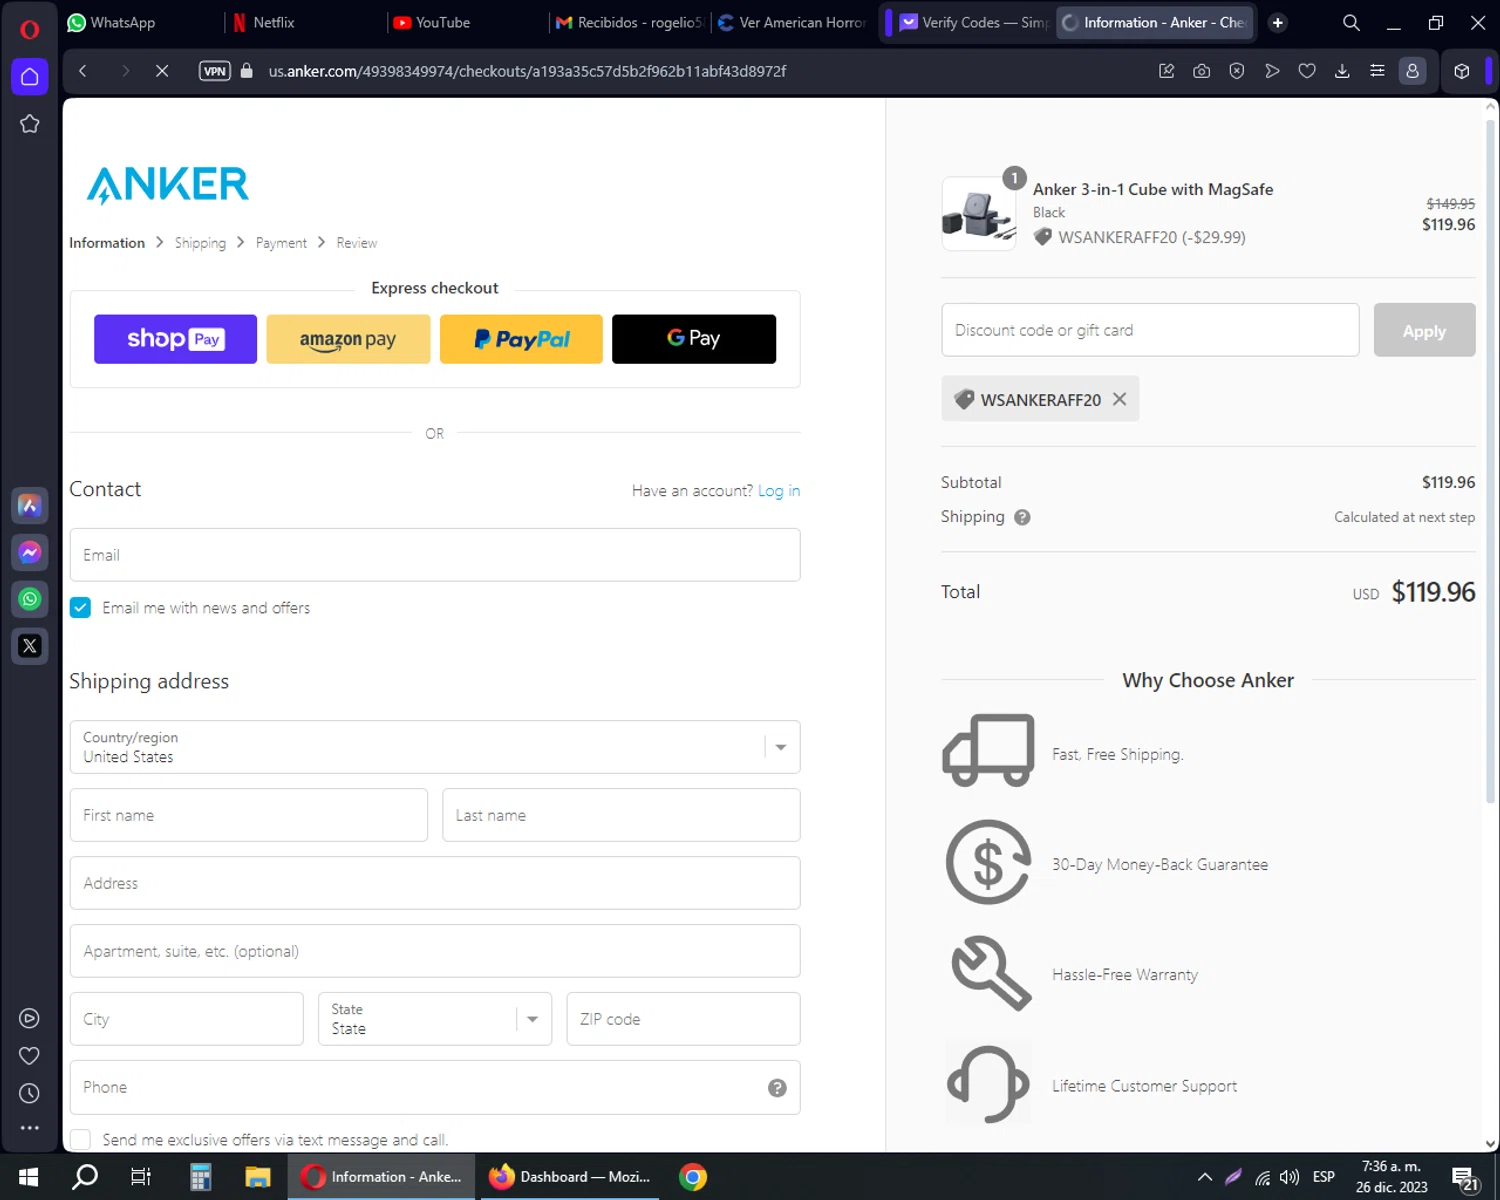Click First name field
This screenshot has height=1200, width=1500.
249,815
